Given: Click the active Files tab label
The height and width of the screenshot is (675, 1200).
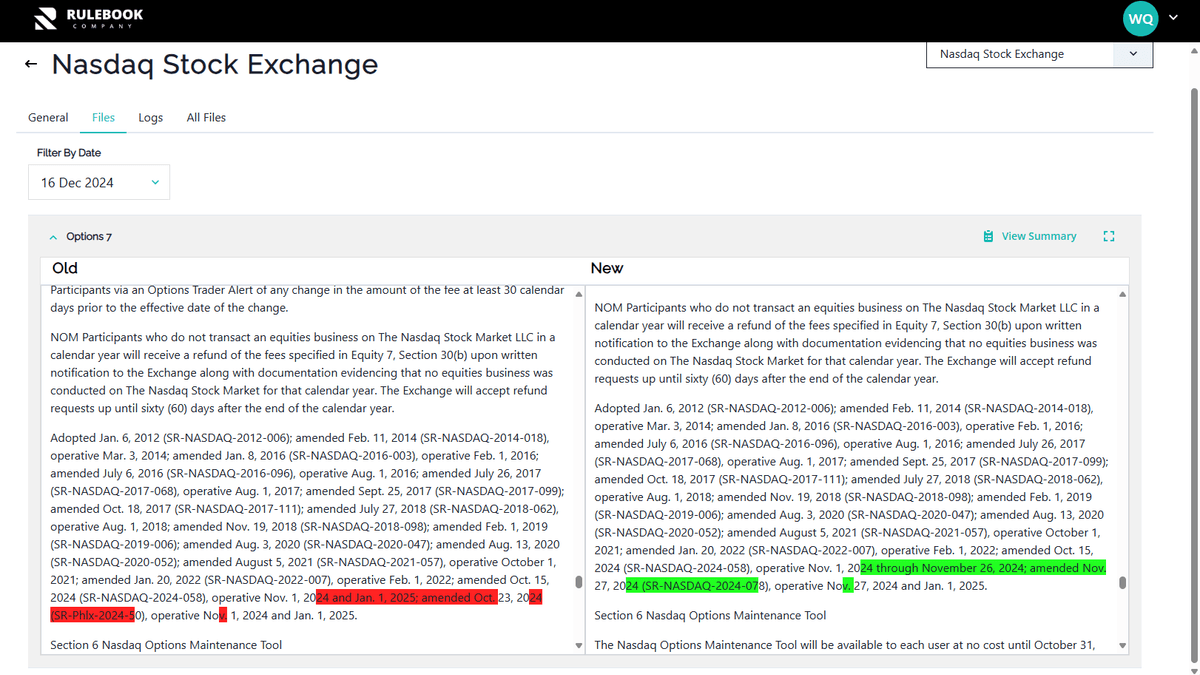Looking at the screenshot, I should [102, 117].
